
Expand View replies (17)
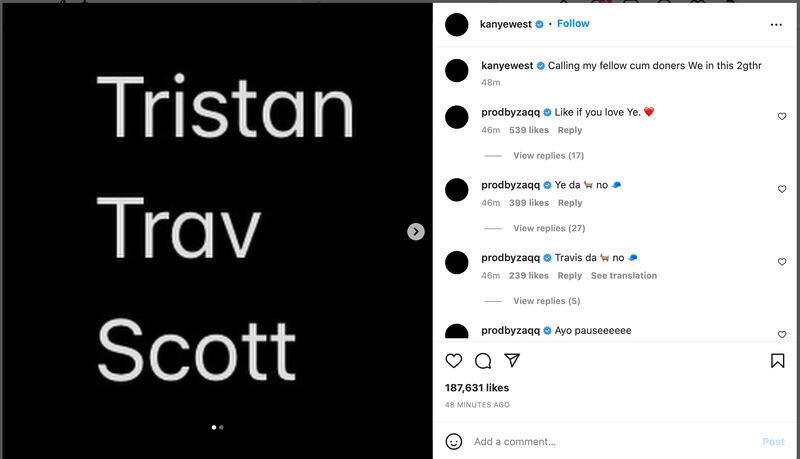tap(548, 156)
